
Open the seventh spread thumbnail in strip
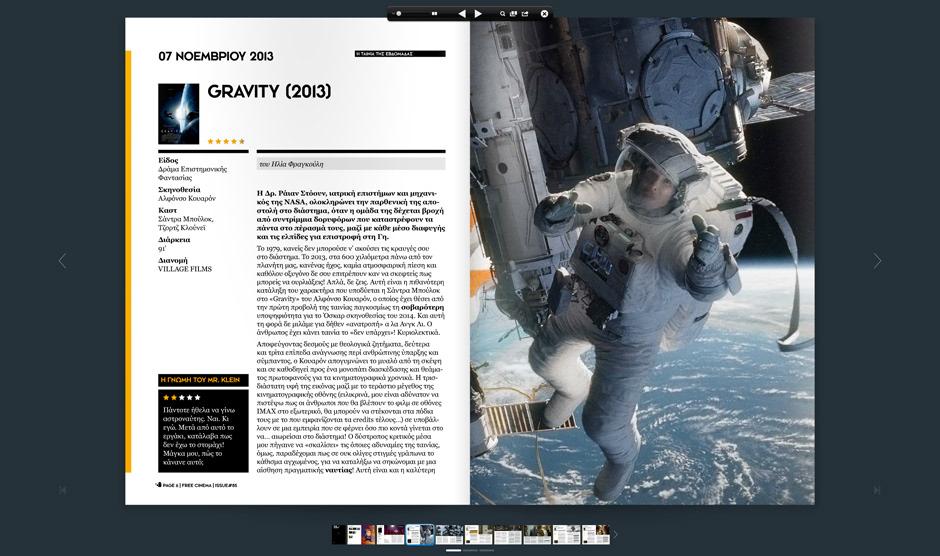tap(508, 534)
